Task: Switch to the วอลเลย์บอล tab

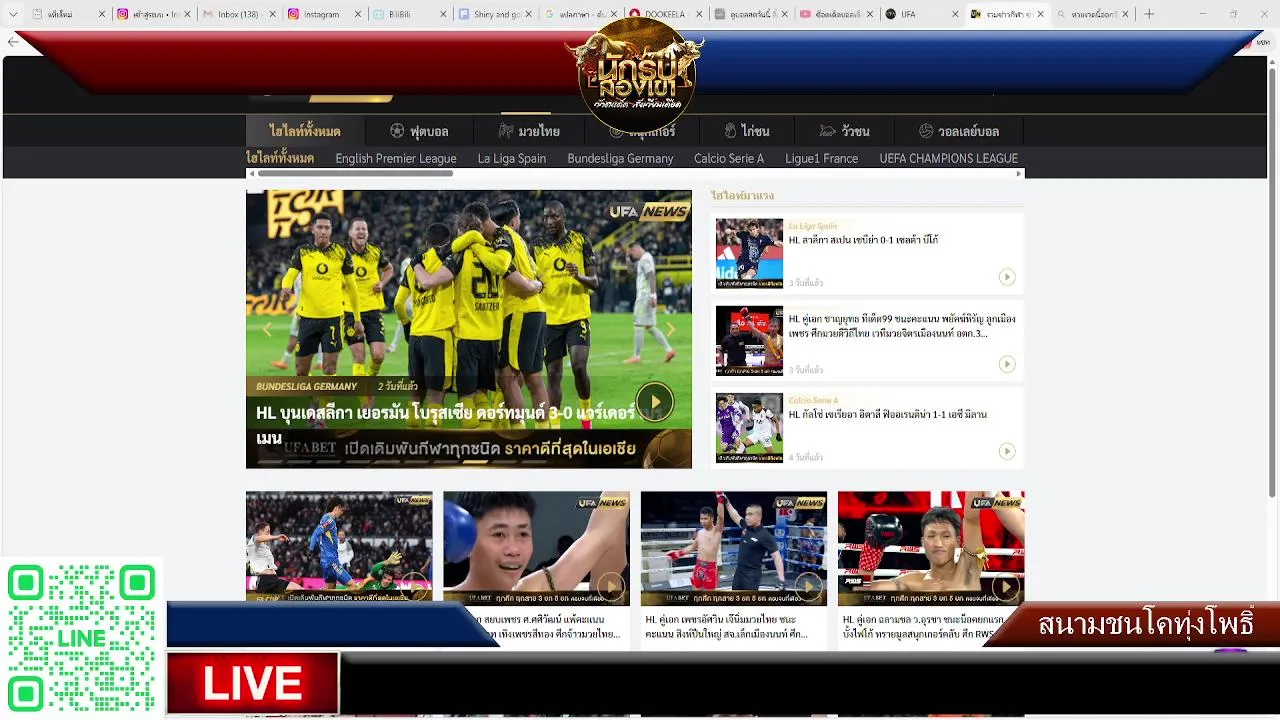Action: [958, 131]
